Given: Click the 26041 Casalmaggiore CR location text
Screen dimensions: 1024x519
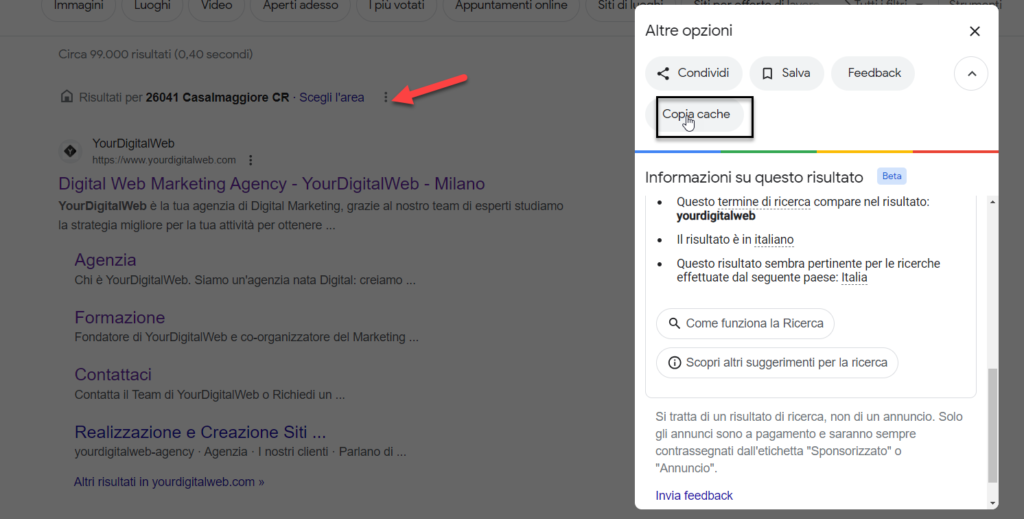Looking at the screenshot, I should (x=217, y=97).
